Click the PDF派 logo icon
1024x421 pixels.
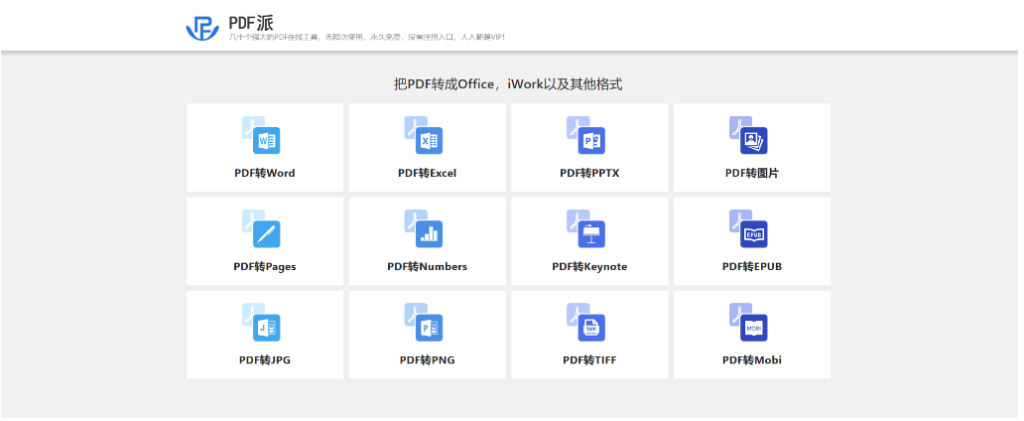pos(202,27)
